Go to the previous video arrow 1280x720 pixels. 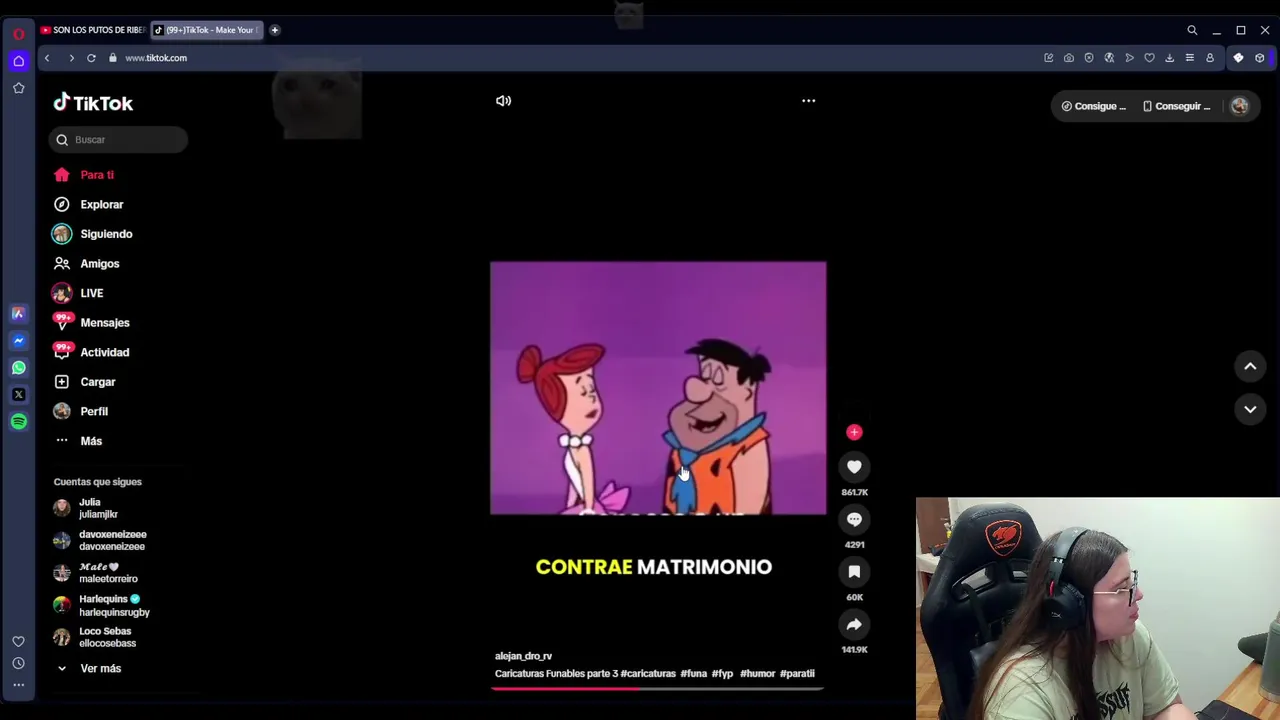coord(1250,367)
